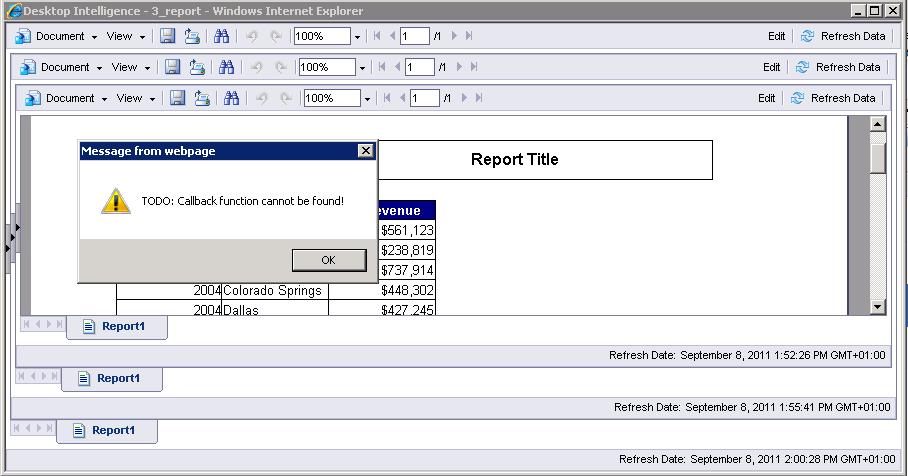
Task: Click the warning triangle icon in the dialog
Action: coord(116,201)
